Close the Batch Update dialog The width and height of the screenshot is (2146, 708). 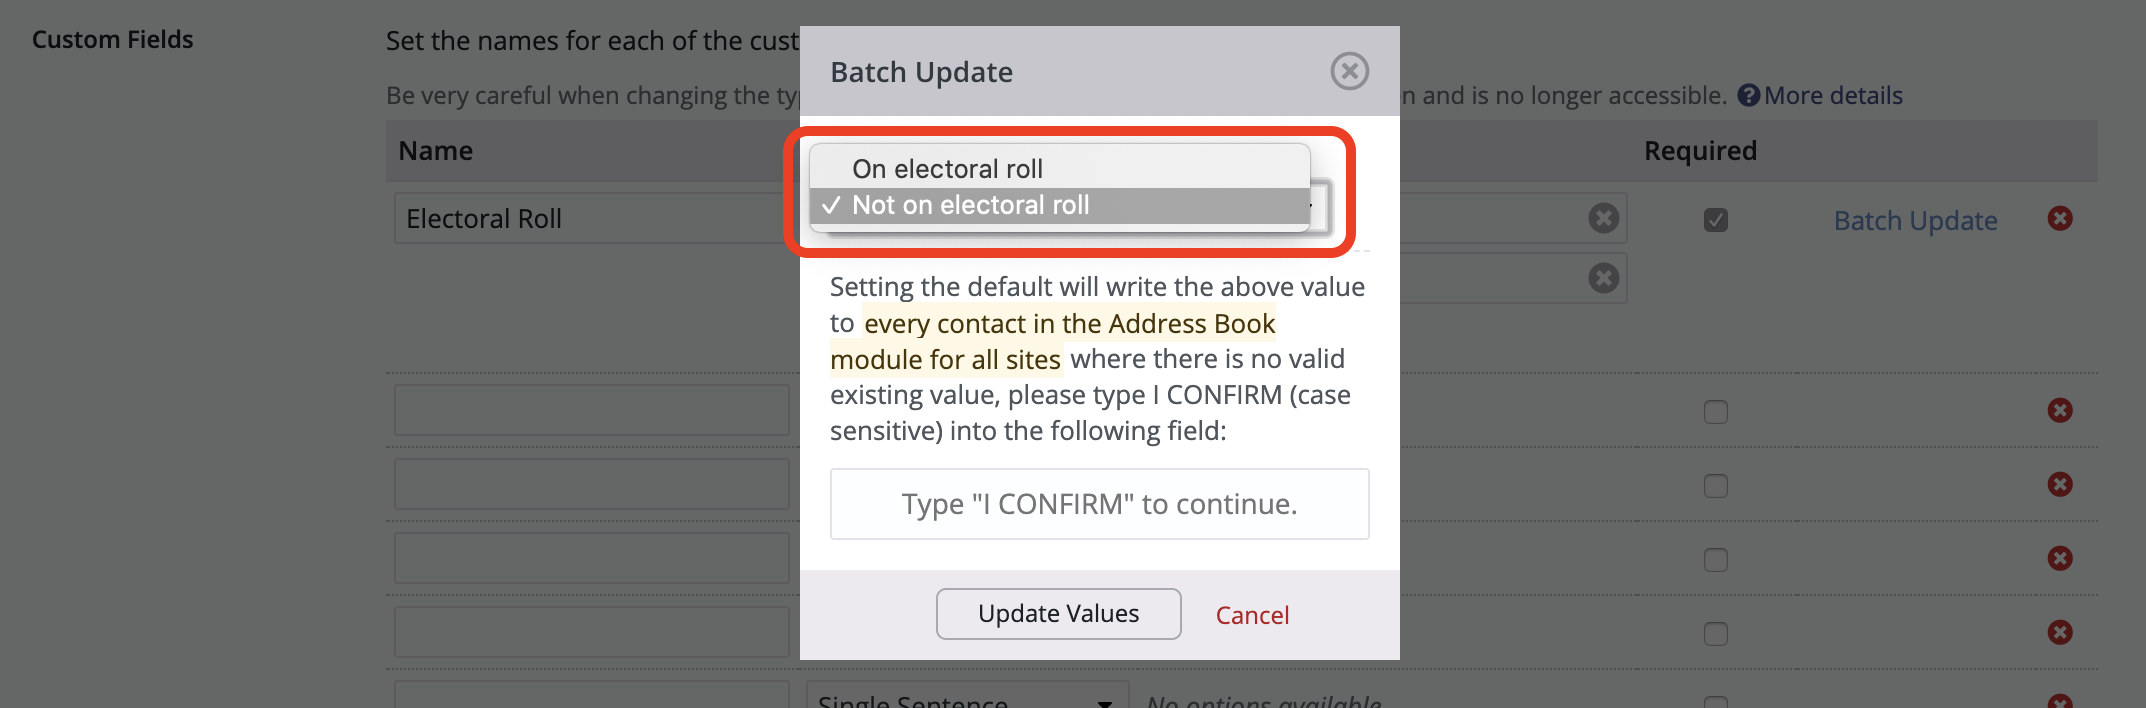(x=1349, y=71)
